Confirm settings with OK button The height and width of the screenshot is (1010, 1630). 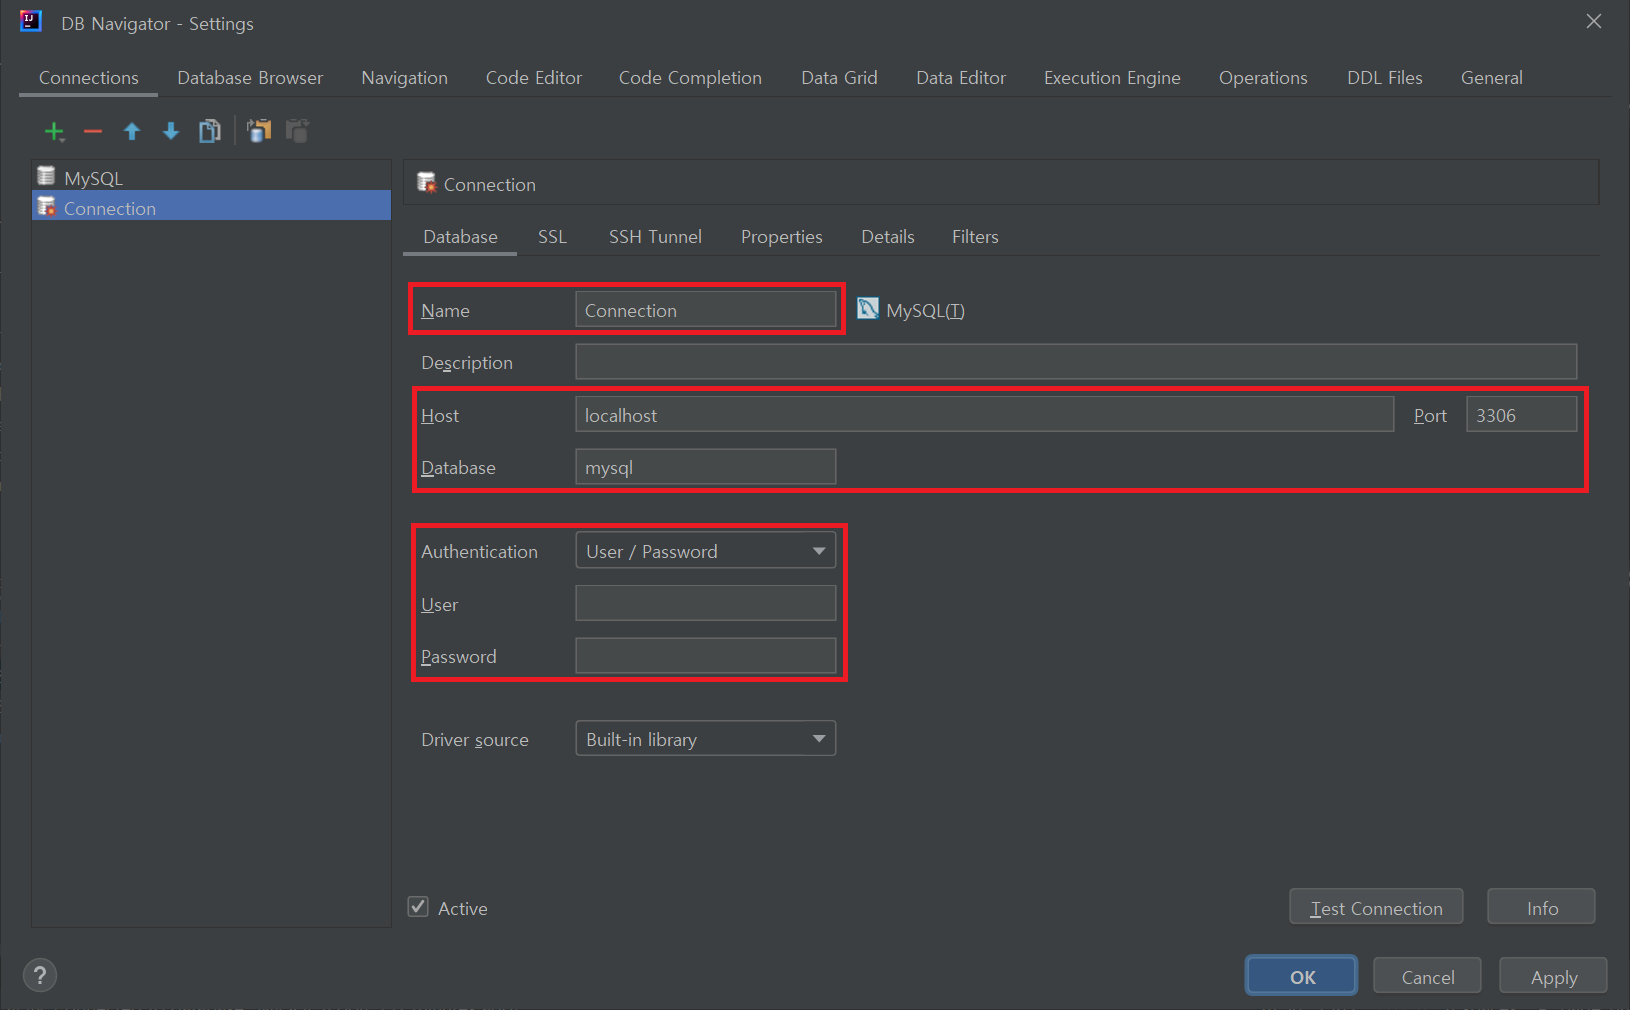1301,976
